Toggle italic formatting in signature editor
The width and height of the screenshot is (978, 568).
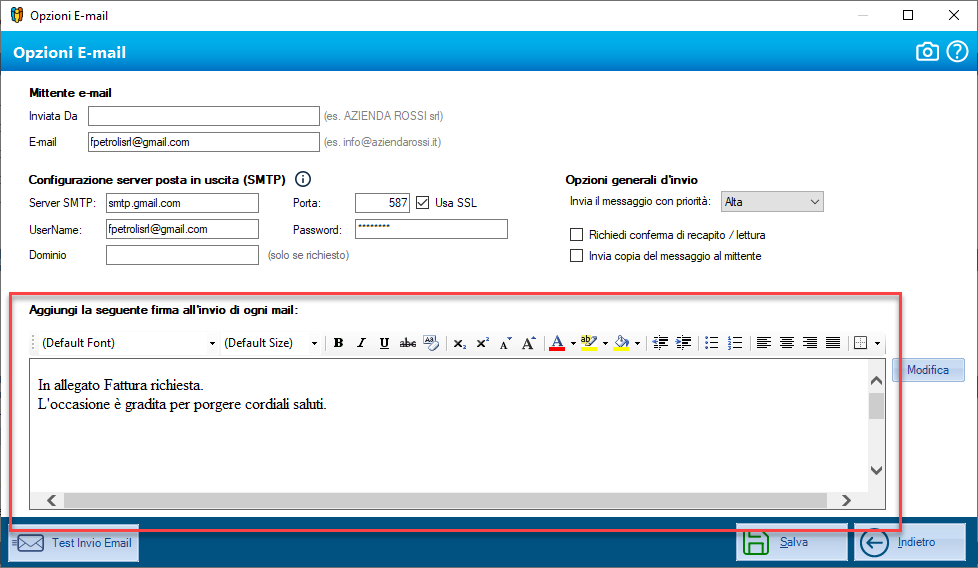coord(361,343)
